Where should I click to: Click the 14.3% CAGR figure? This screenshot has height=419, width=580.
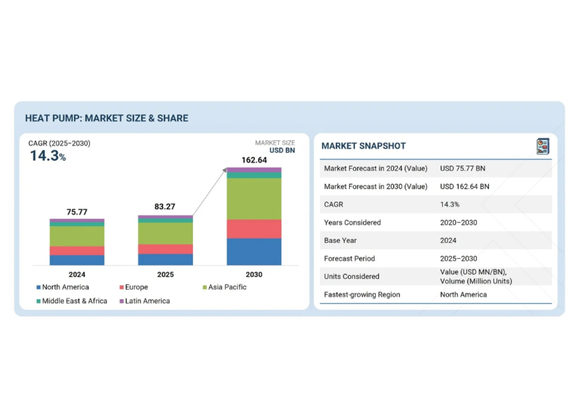[x=48, y=156]
